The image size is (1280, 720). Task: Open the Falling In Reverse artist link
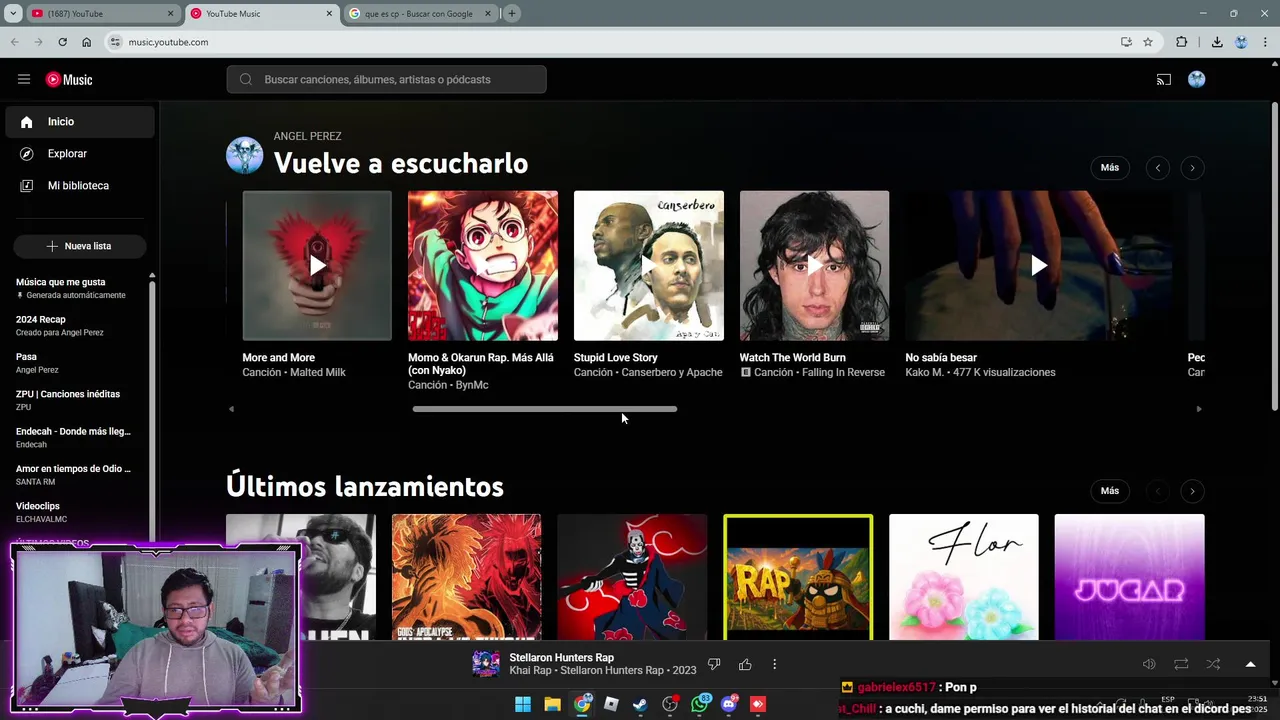pos(843,372)
